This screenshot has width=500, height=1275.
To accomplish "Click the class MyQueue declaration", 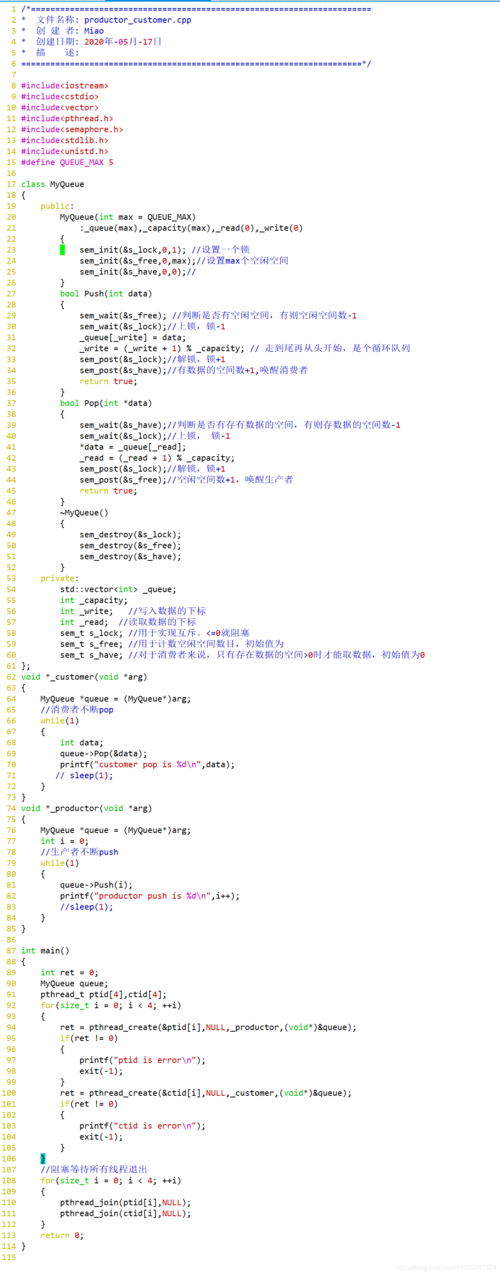I will click(52, 184).
